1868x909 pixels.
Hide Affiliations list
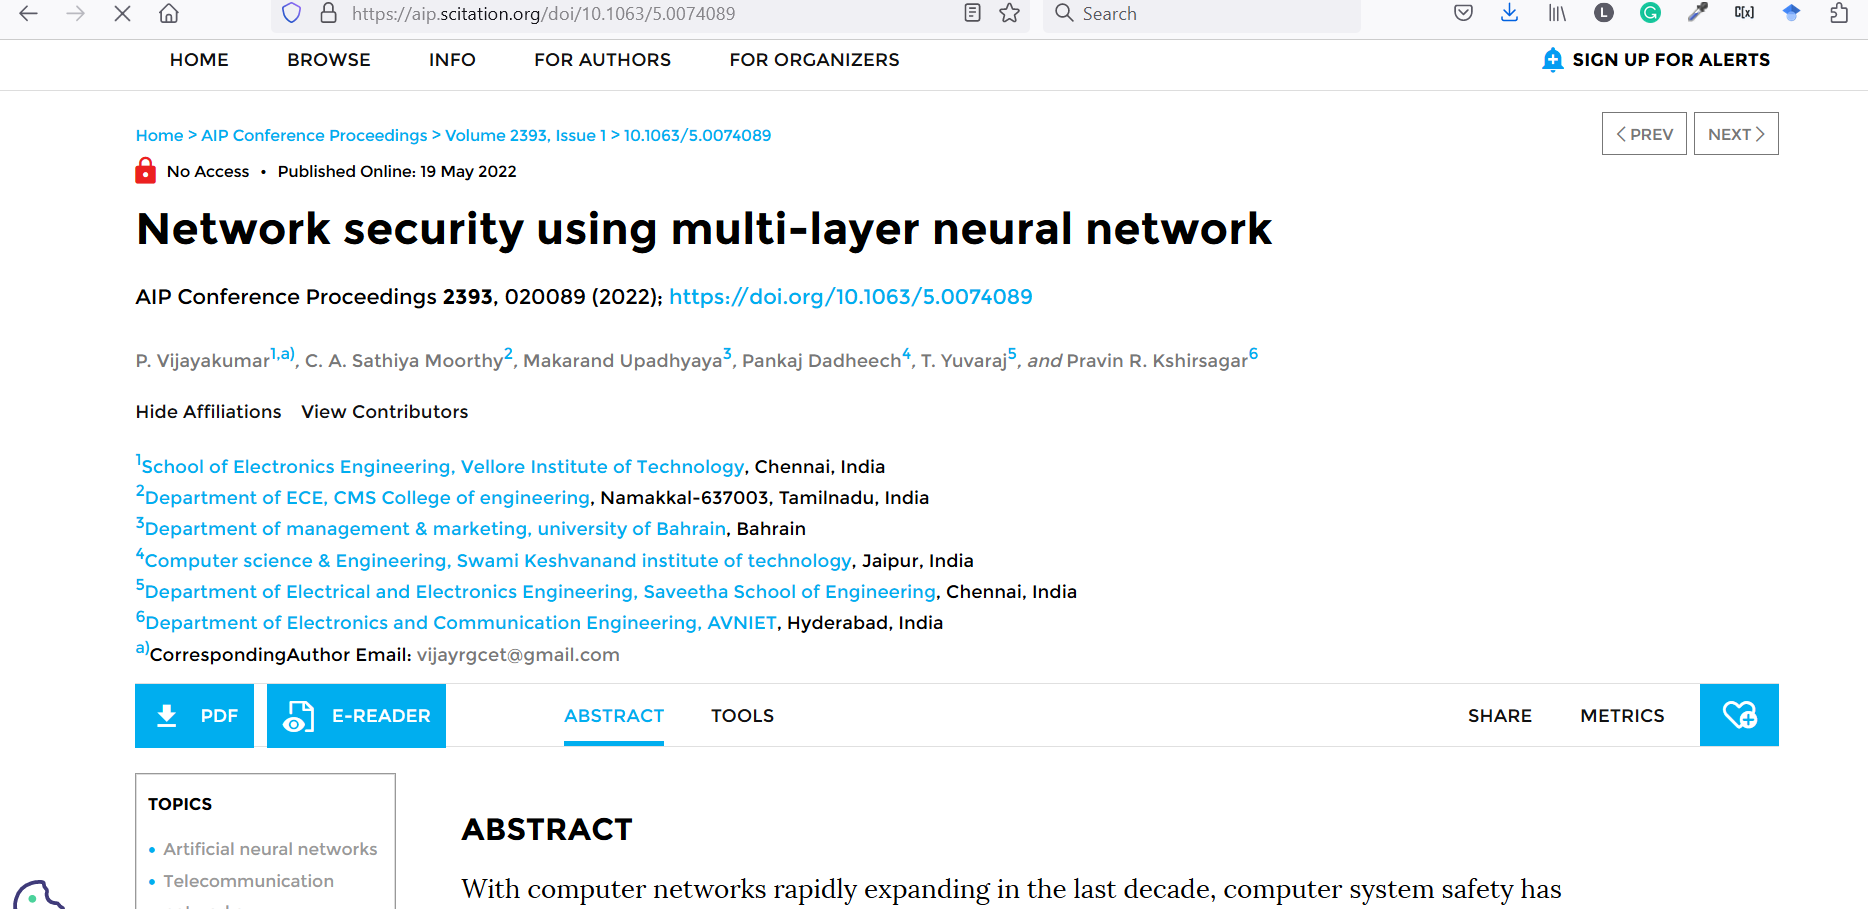(x=208, y=412)
